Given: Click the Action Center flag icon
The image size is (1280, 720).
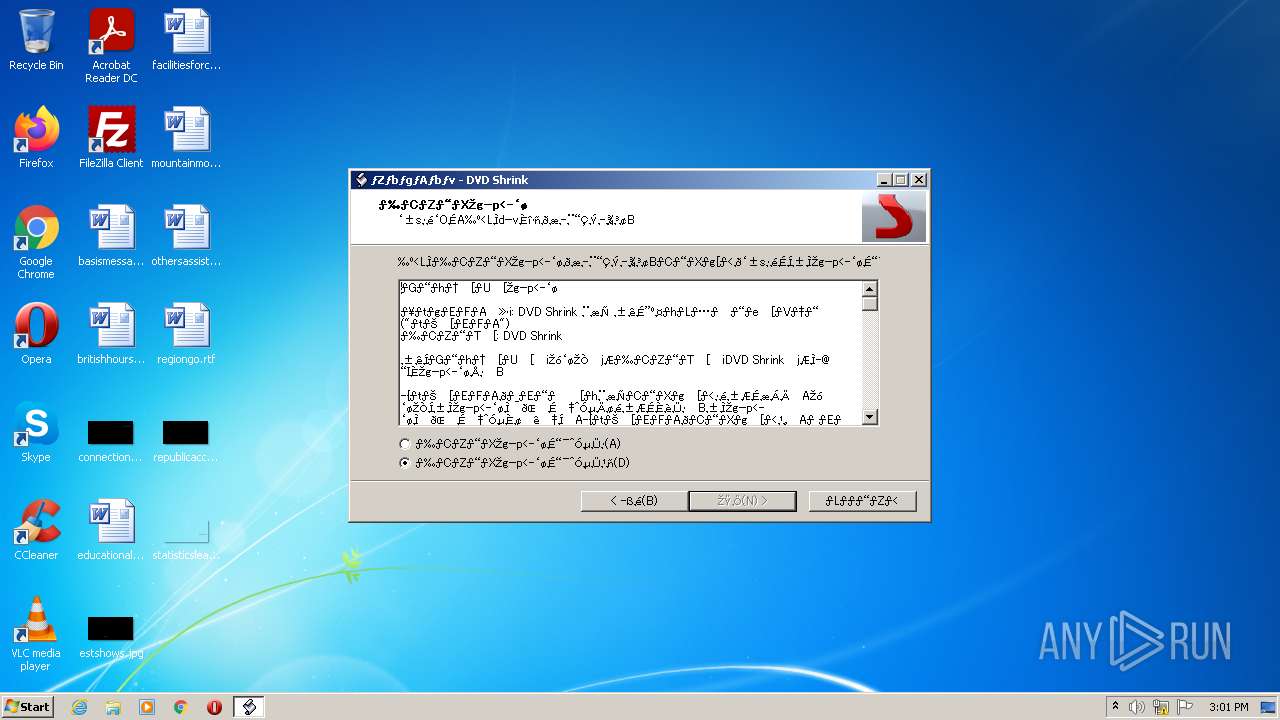Looking at the screenshot, I should pos(1185,707).
